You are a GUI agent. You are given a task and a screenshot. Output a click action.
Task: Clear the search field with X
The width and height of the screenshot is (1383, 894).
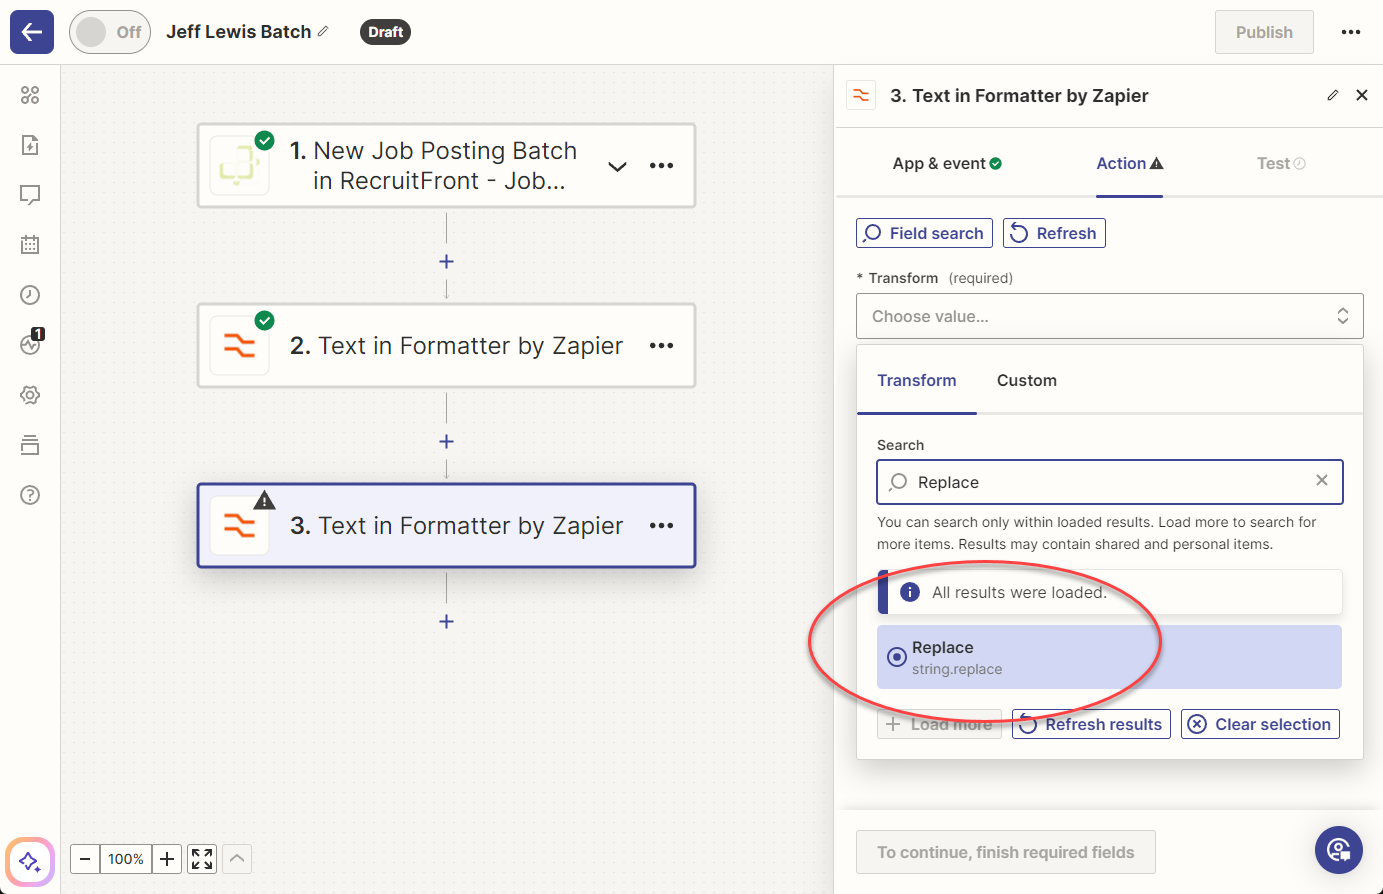1322,481
